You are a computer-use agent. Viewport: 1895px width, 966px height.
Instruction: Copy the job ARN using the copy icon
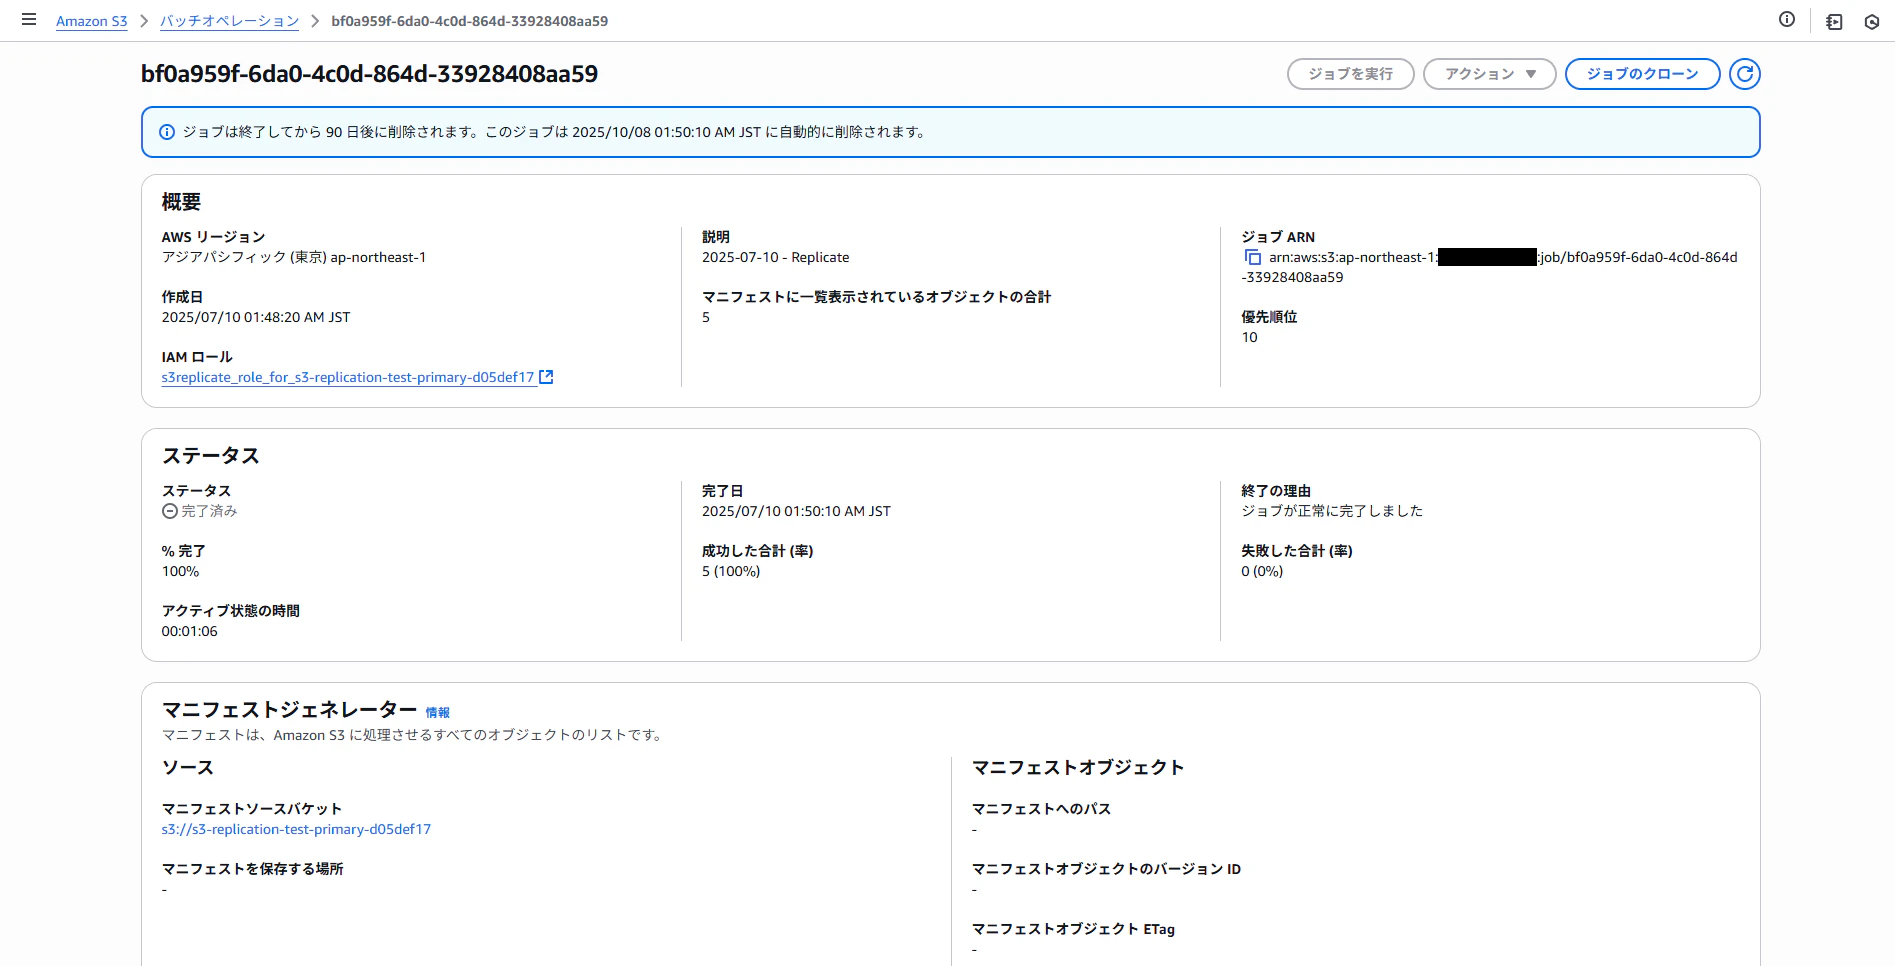point(1253,257)
